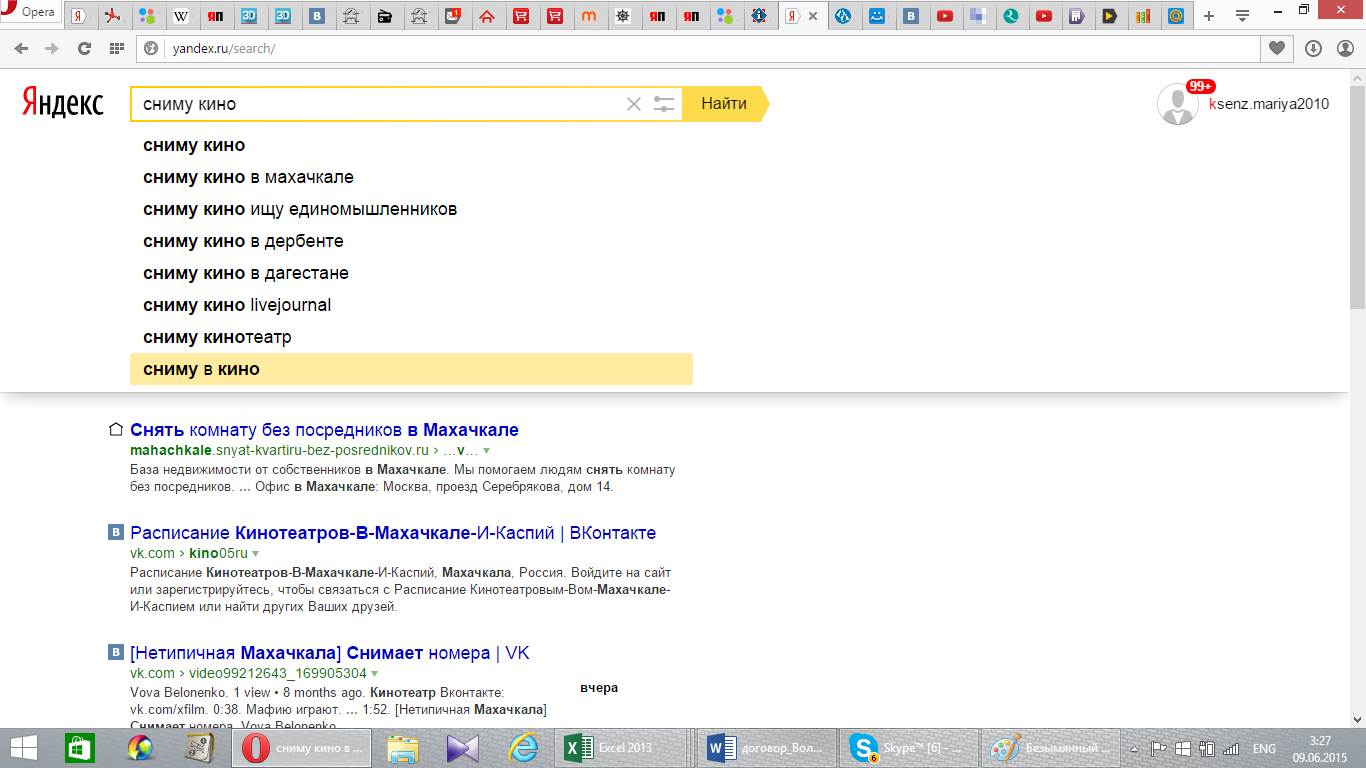Select suggestion 'сниму кино в махачкале'

point(411,177)
